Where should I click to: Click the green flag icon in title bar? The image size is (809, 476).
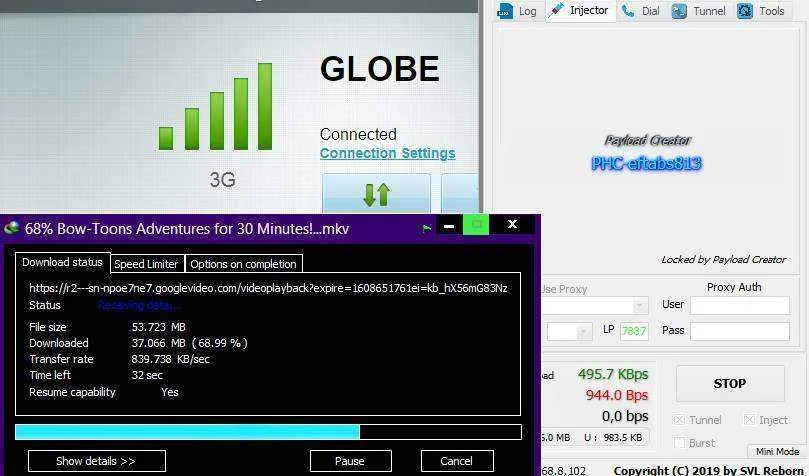click(426, 228)
